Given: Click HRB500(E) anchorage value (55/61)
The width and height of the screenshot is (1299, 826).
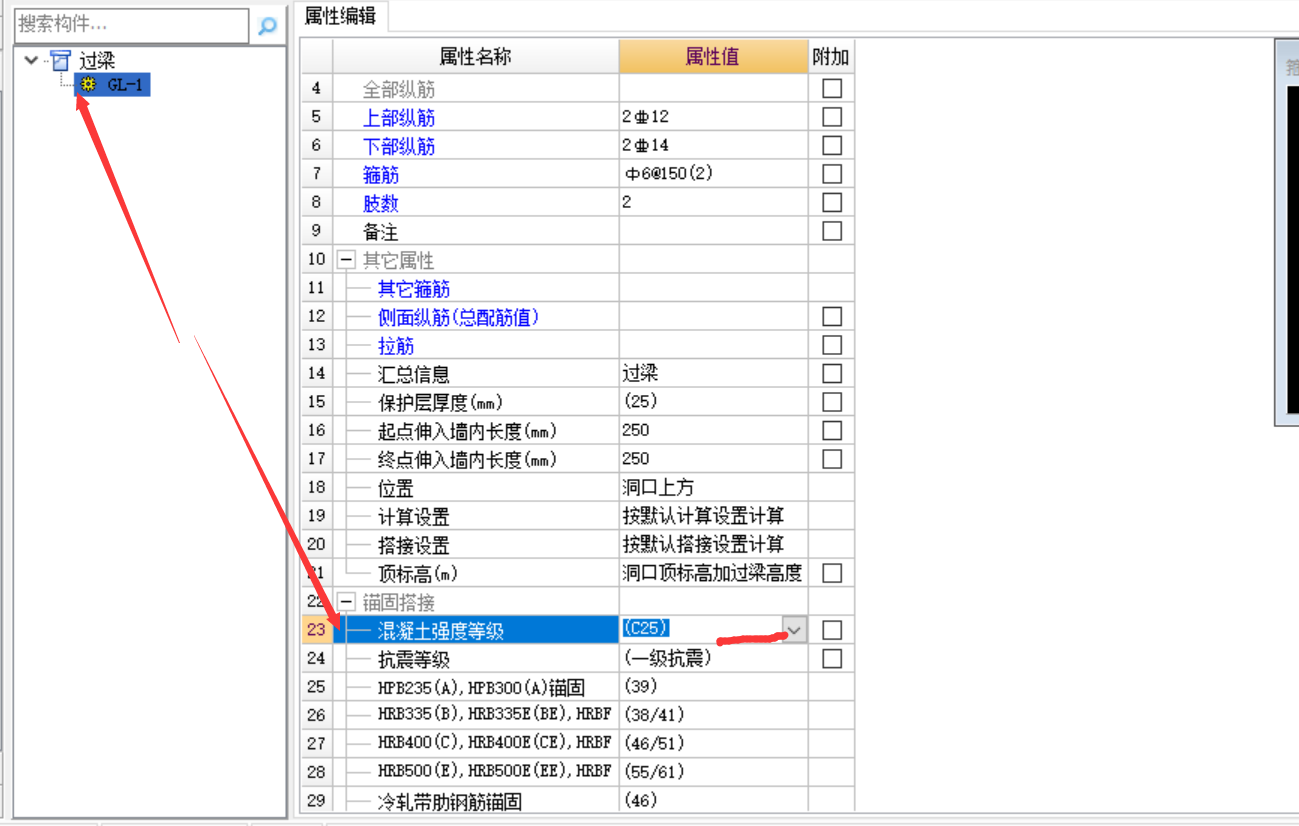Looking at the screenshot, I should point(714,773).
